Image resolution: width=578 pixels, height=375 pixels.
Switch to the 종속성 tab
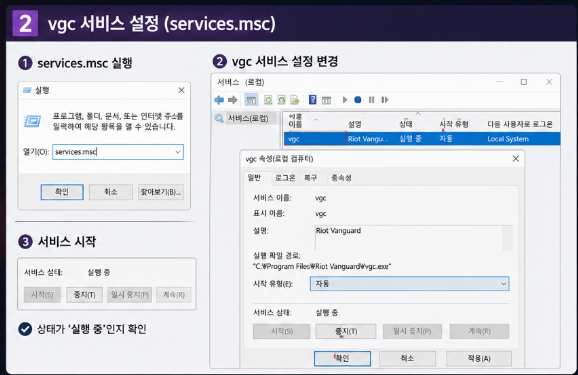(341, 178)
